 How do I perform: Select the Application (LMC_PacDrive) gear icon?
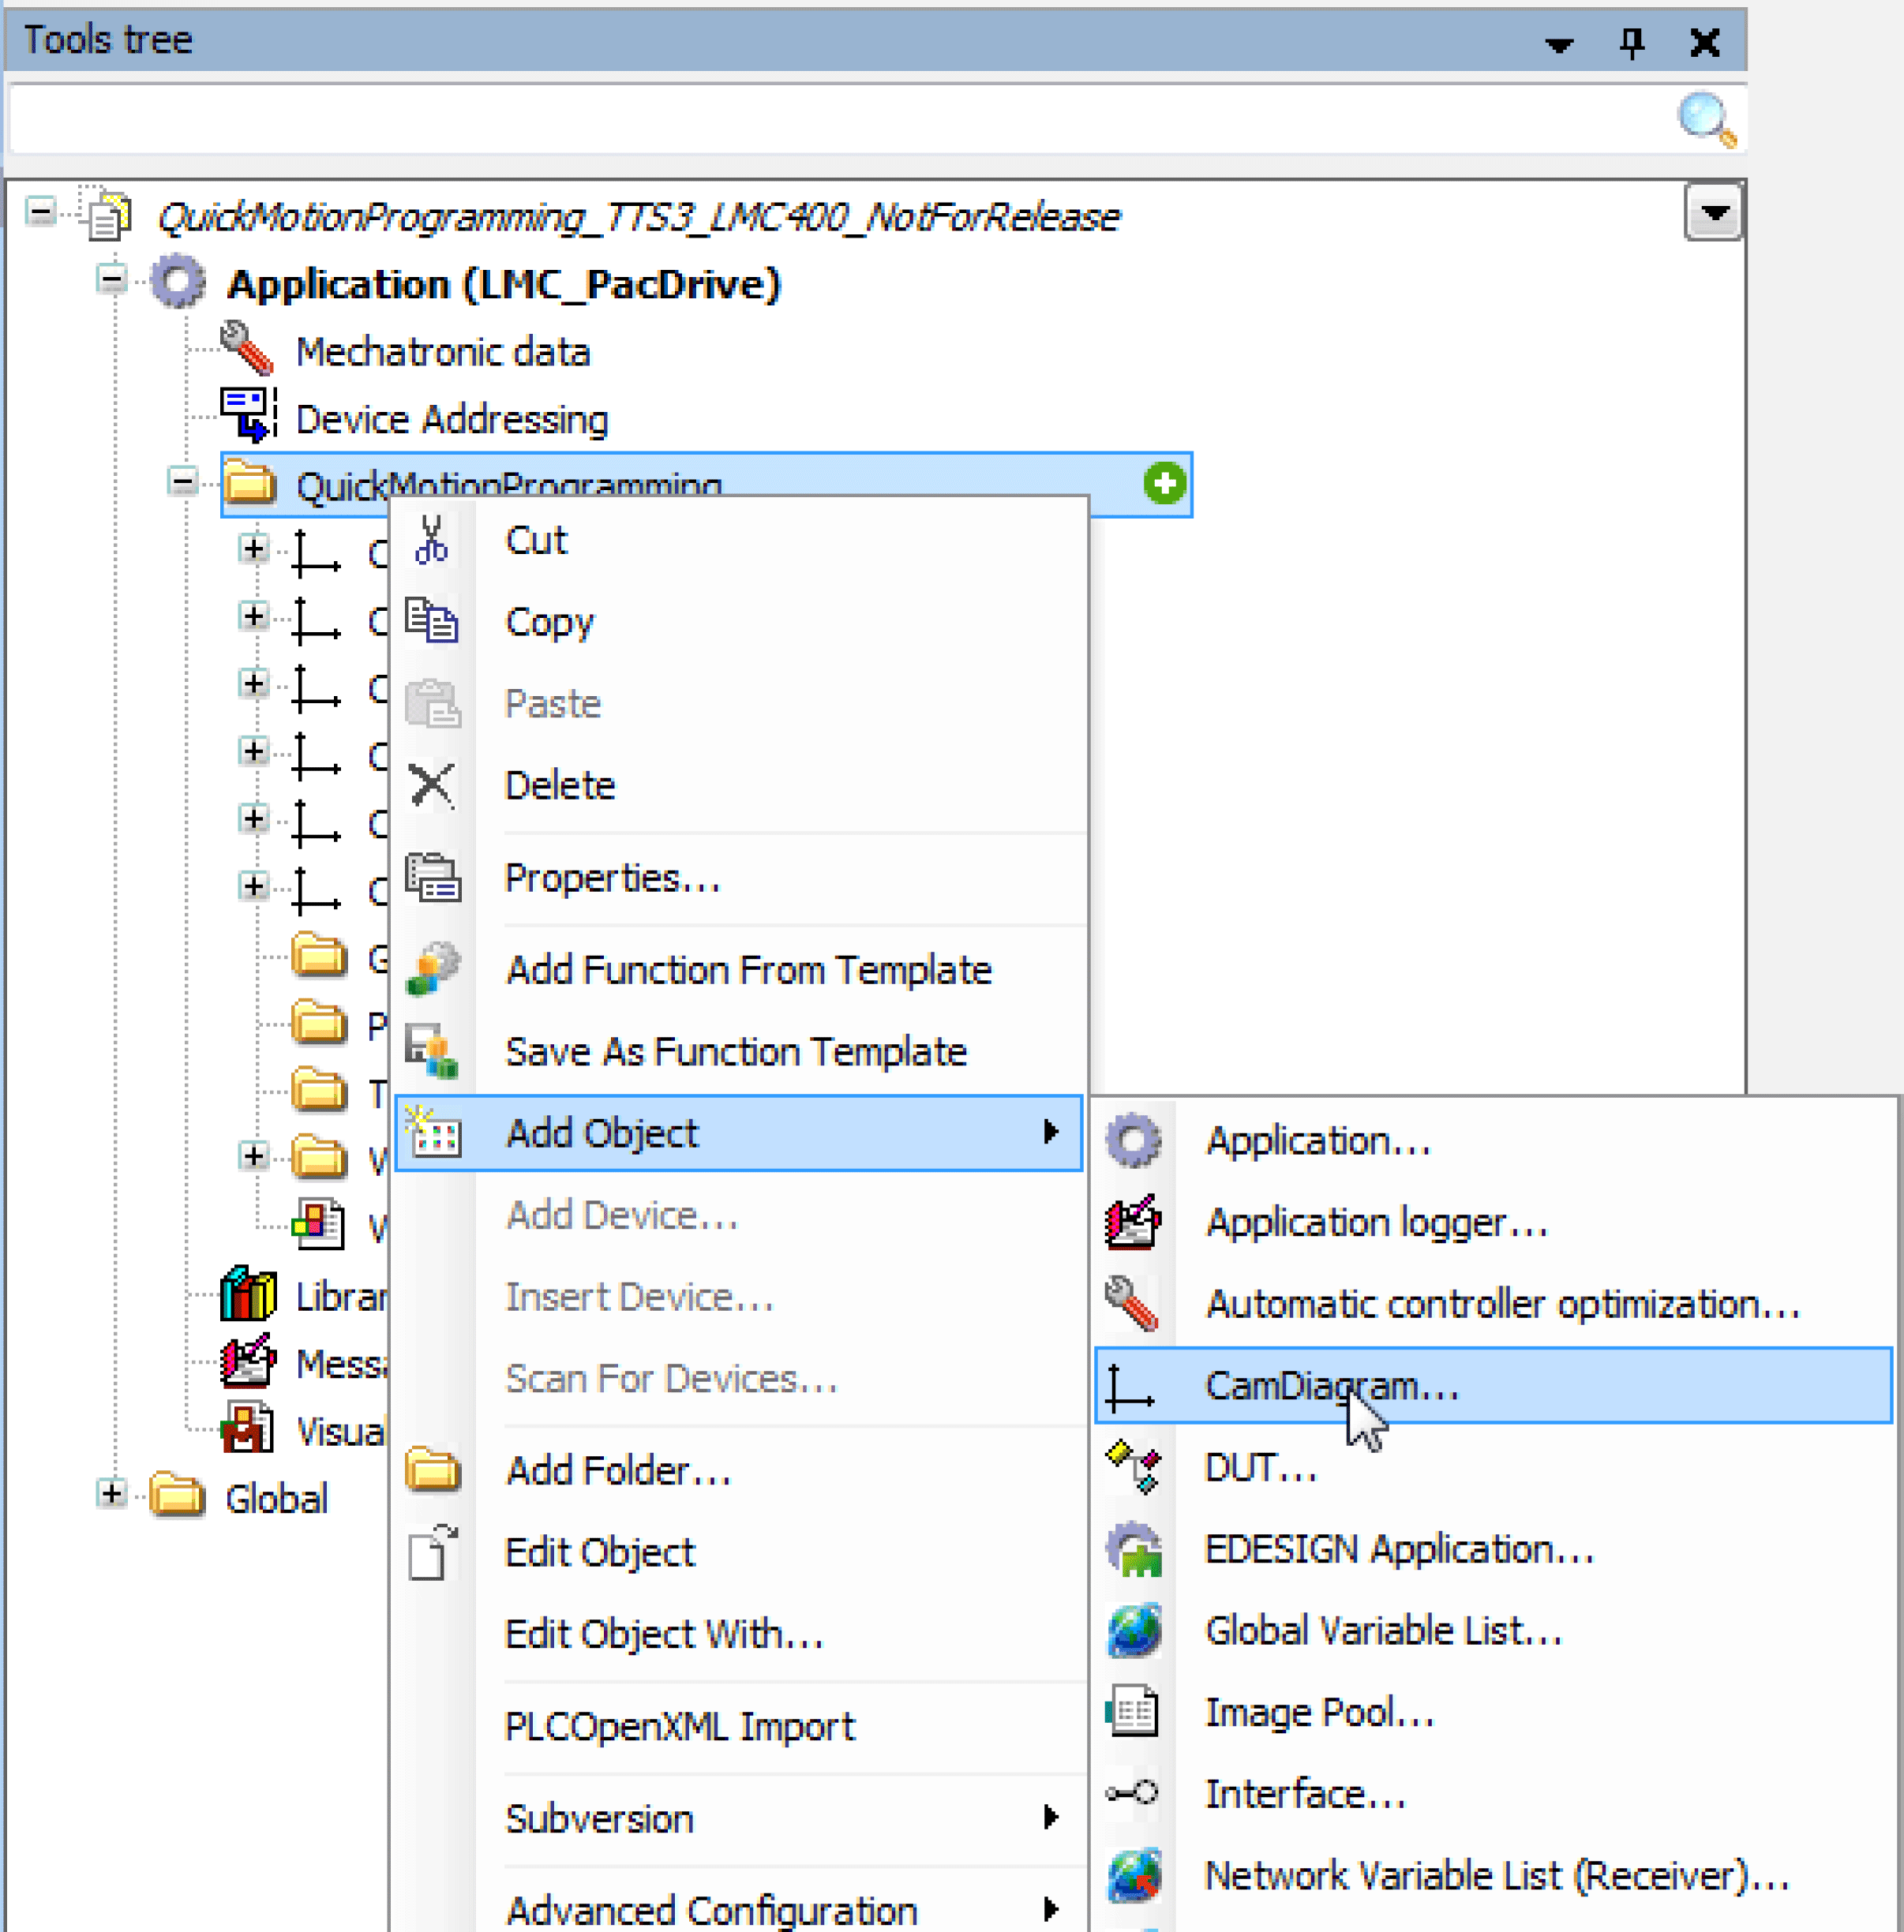coord(179,282)
